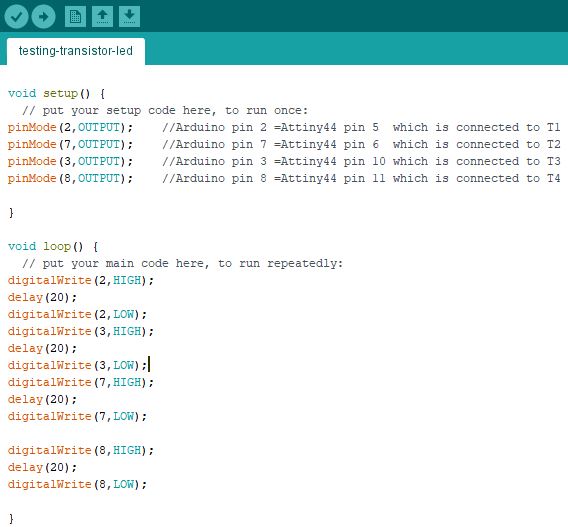Click the line digitalWrite(8,HIGH);
The image size is (568, 527).
click(x=81, y=451)
